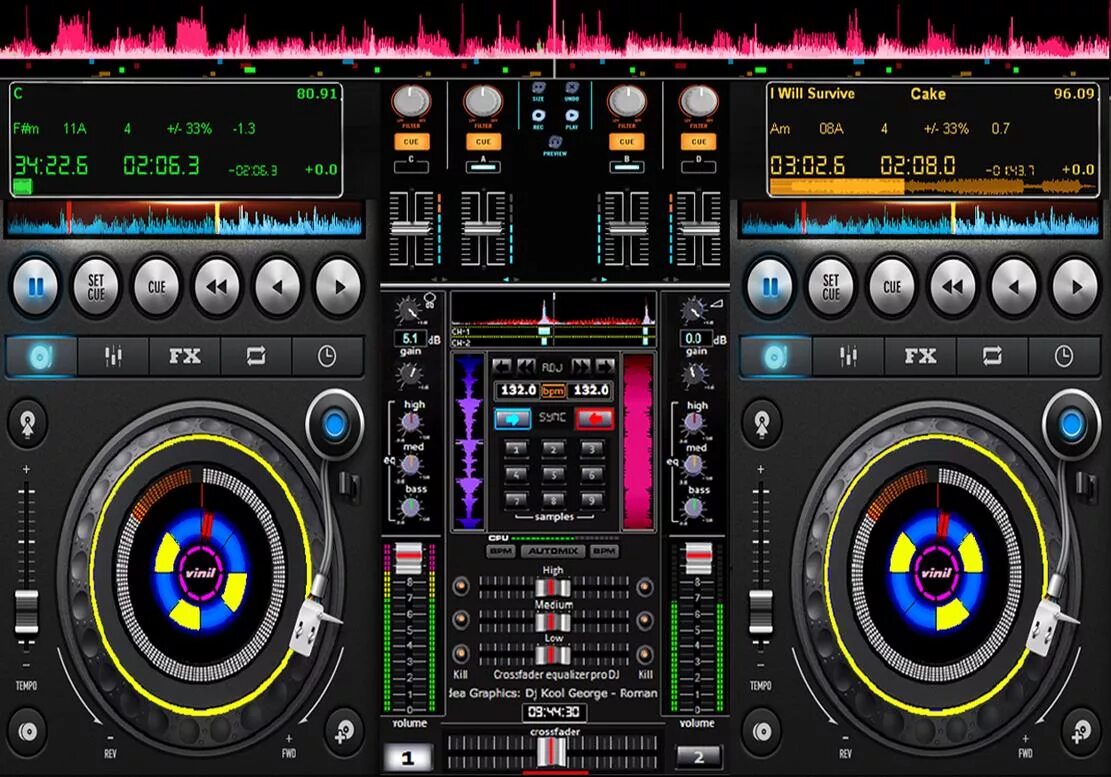
Task: Click the Low crossfader equalizer slider
Action: [553, 654]
